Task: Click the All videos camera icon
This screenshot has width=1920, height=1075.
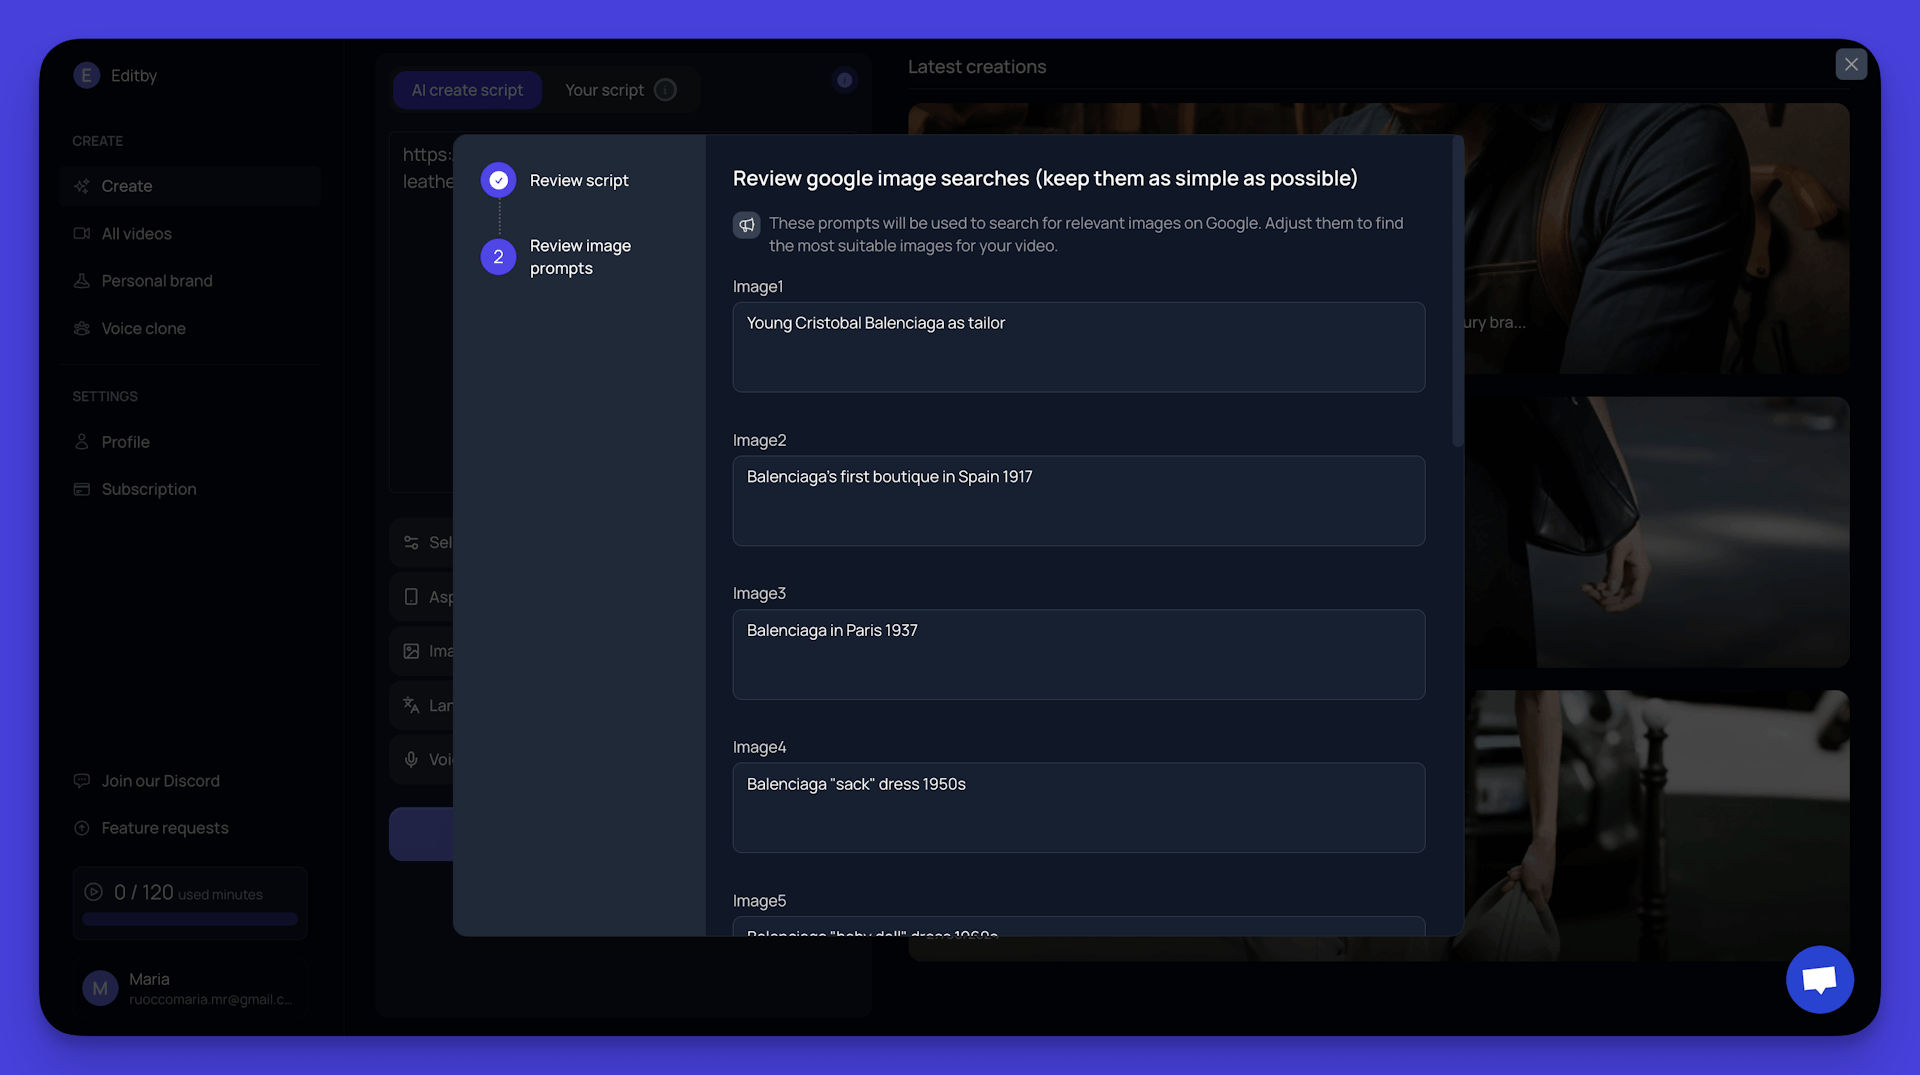Action: (x=82, y=233)
